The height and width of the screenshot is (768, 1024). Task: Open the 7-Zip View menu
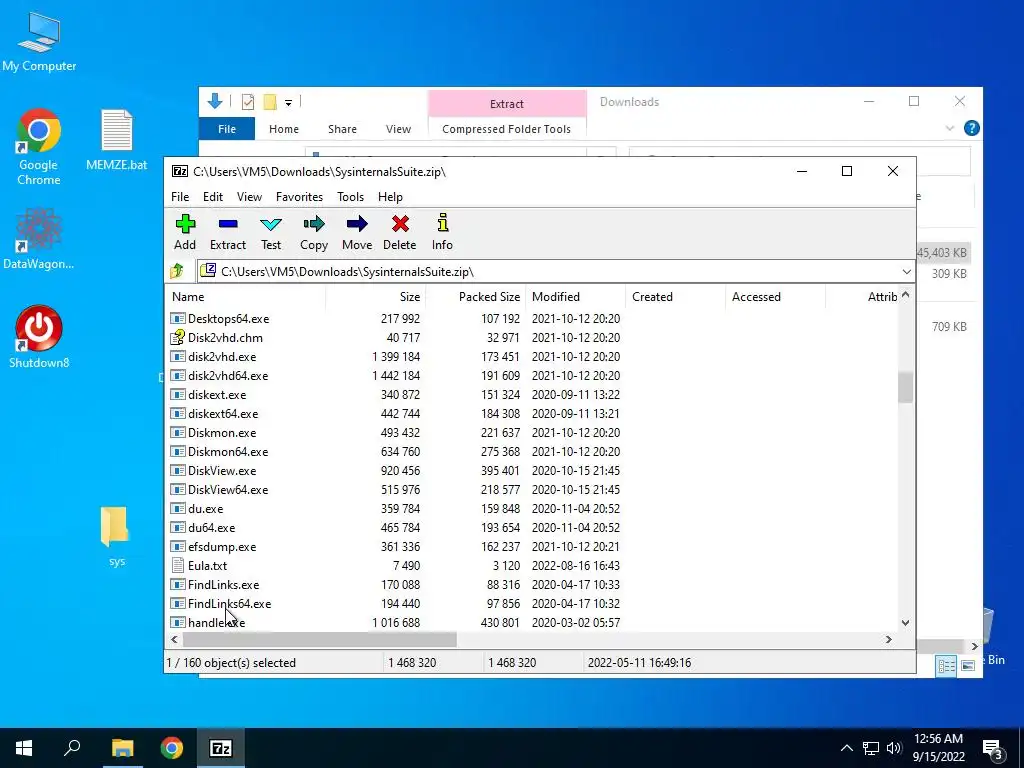click(x=249, y=197)
